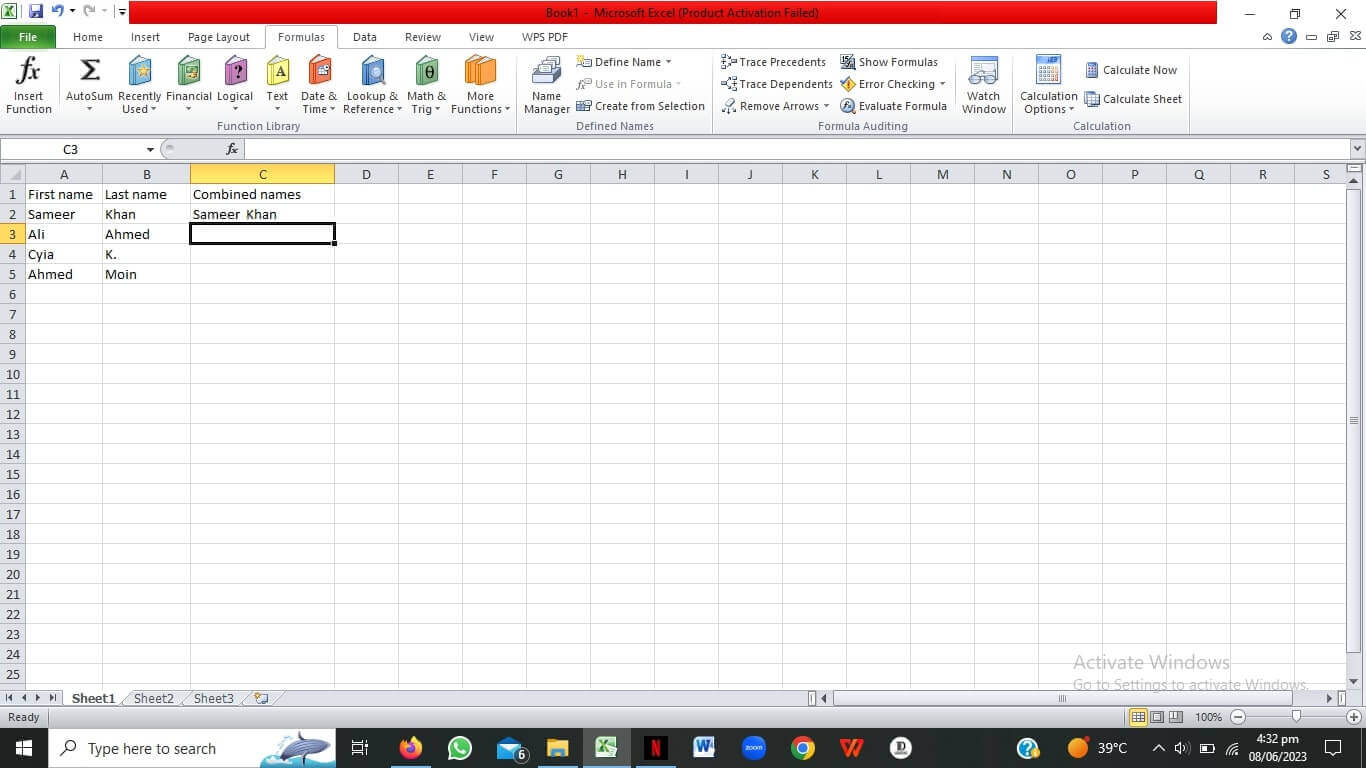
Task: Select the Sheet2 tab
Action: click(x=152, y=698)
